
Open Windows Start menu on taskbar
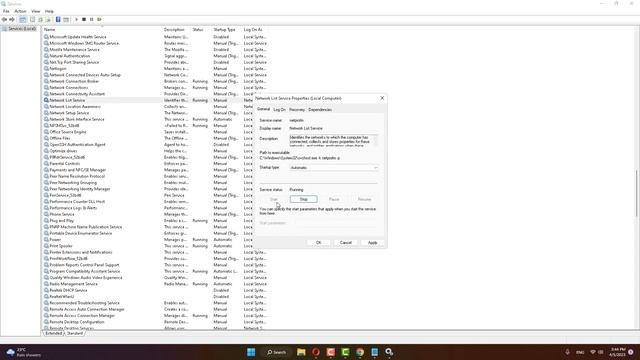pos(251,352)
